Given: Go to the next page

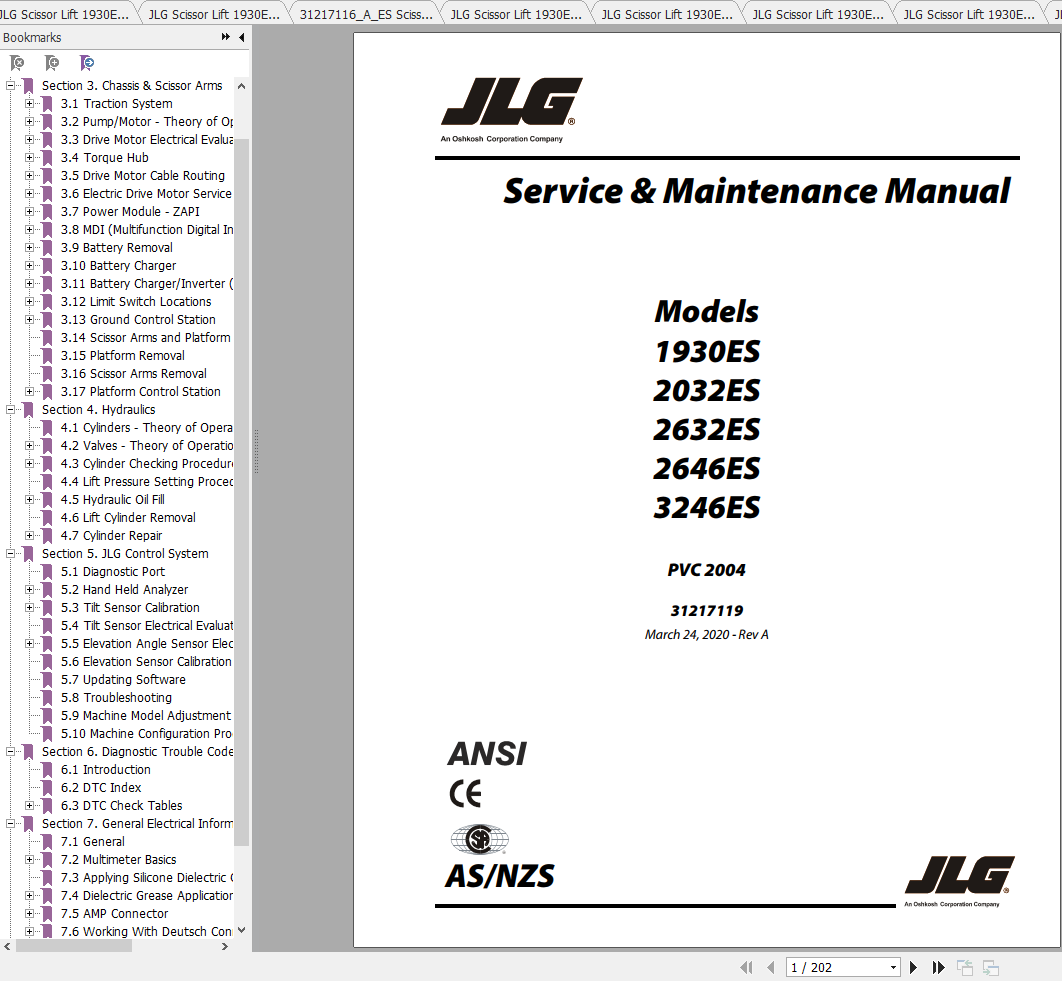Looking at the screenshot, I should coord(913,967).
